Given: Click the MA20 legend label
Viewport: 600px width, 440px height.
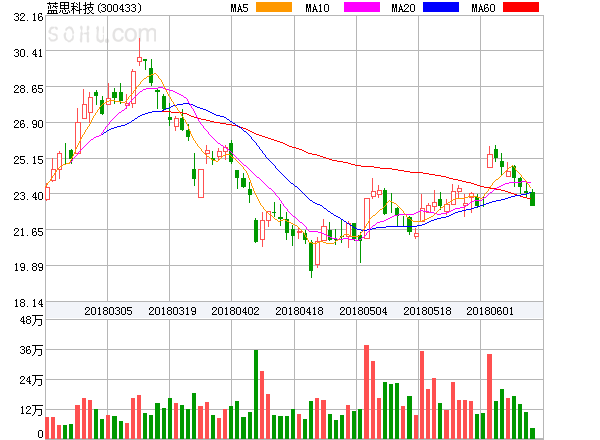Looking at the screenshot, I should click(x=403, y=8).
